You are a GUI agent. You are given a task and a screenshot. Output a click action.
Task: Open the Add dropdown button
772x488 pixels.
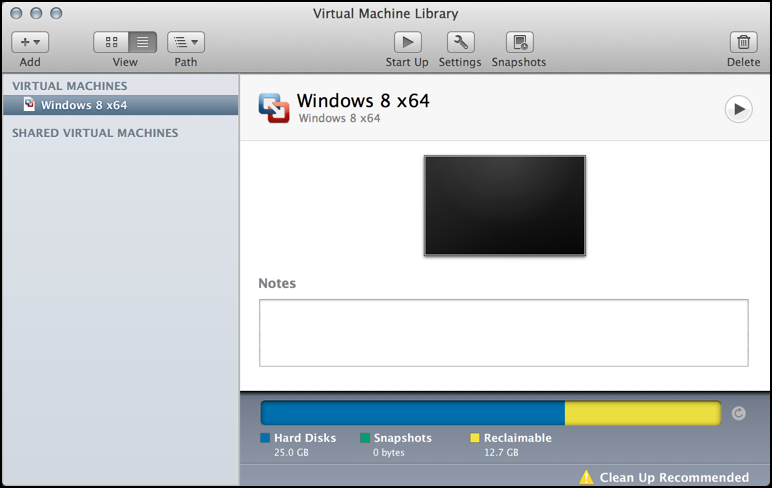pos(30,42)
